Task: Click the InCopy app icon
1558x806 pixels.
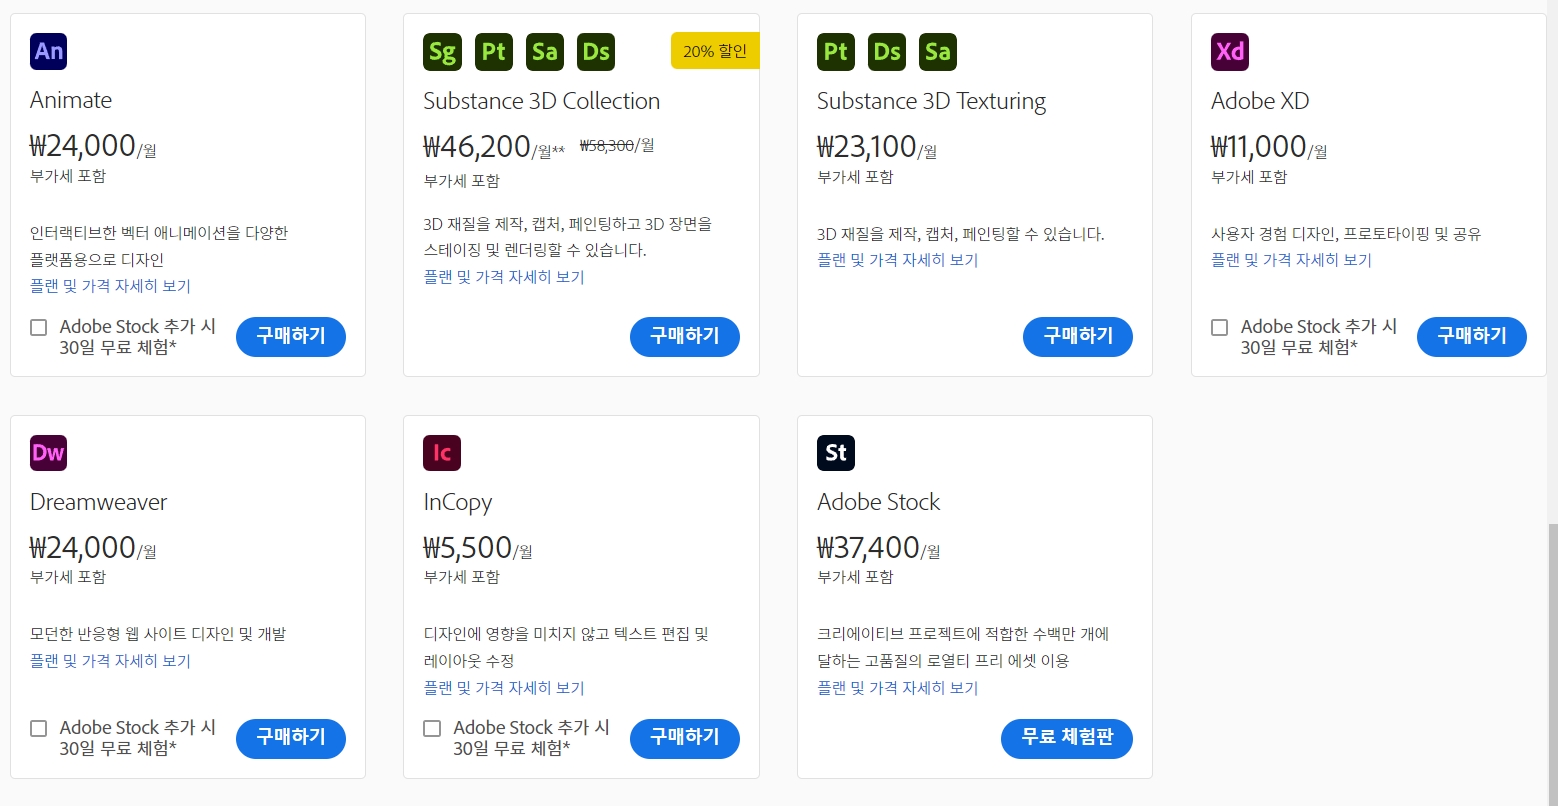Action: point(441,452)
